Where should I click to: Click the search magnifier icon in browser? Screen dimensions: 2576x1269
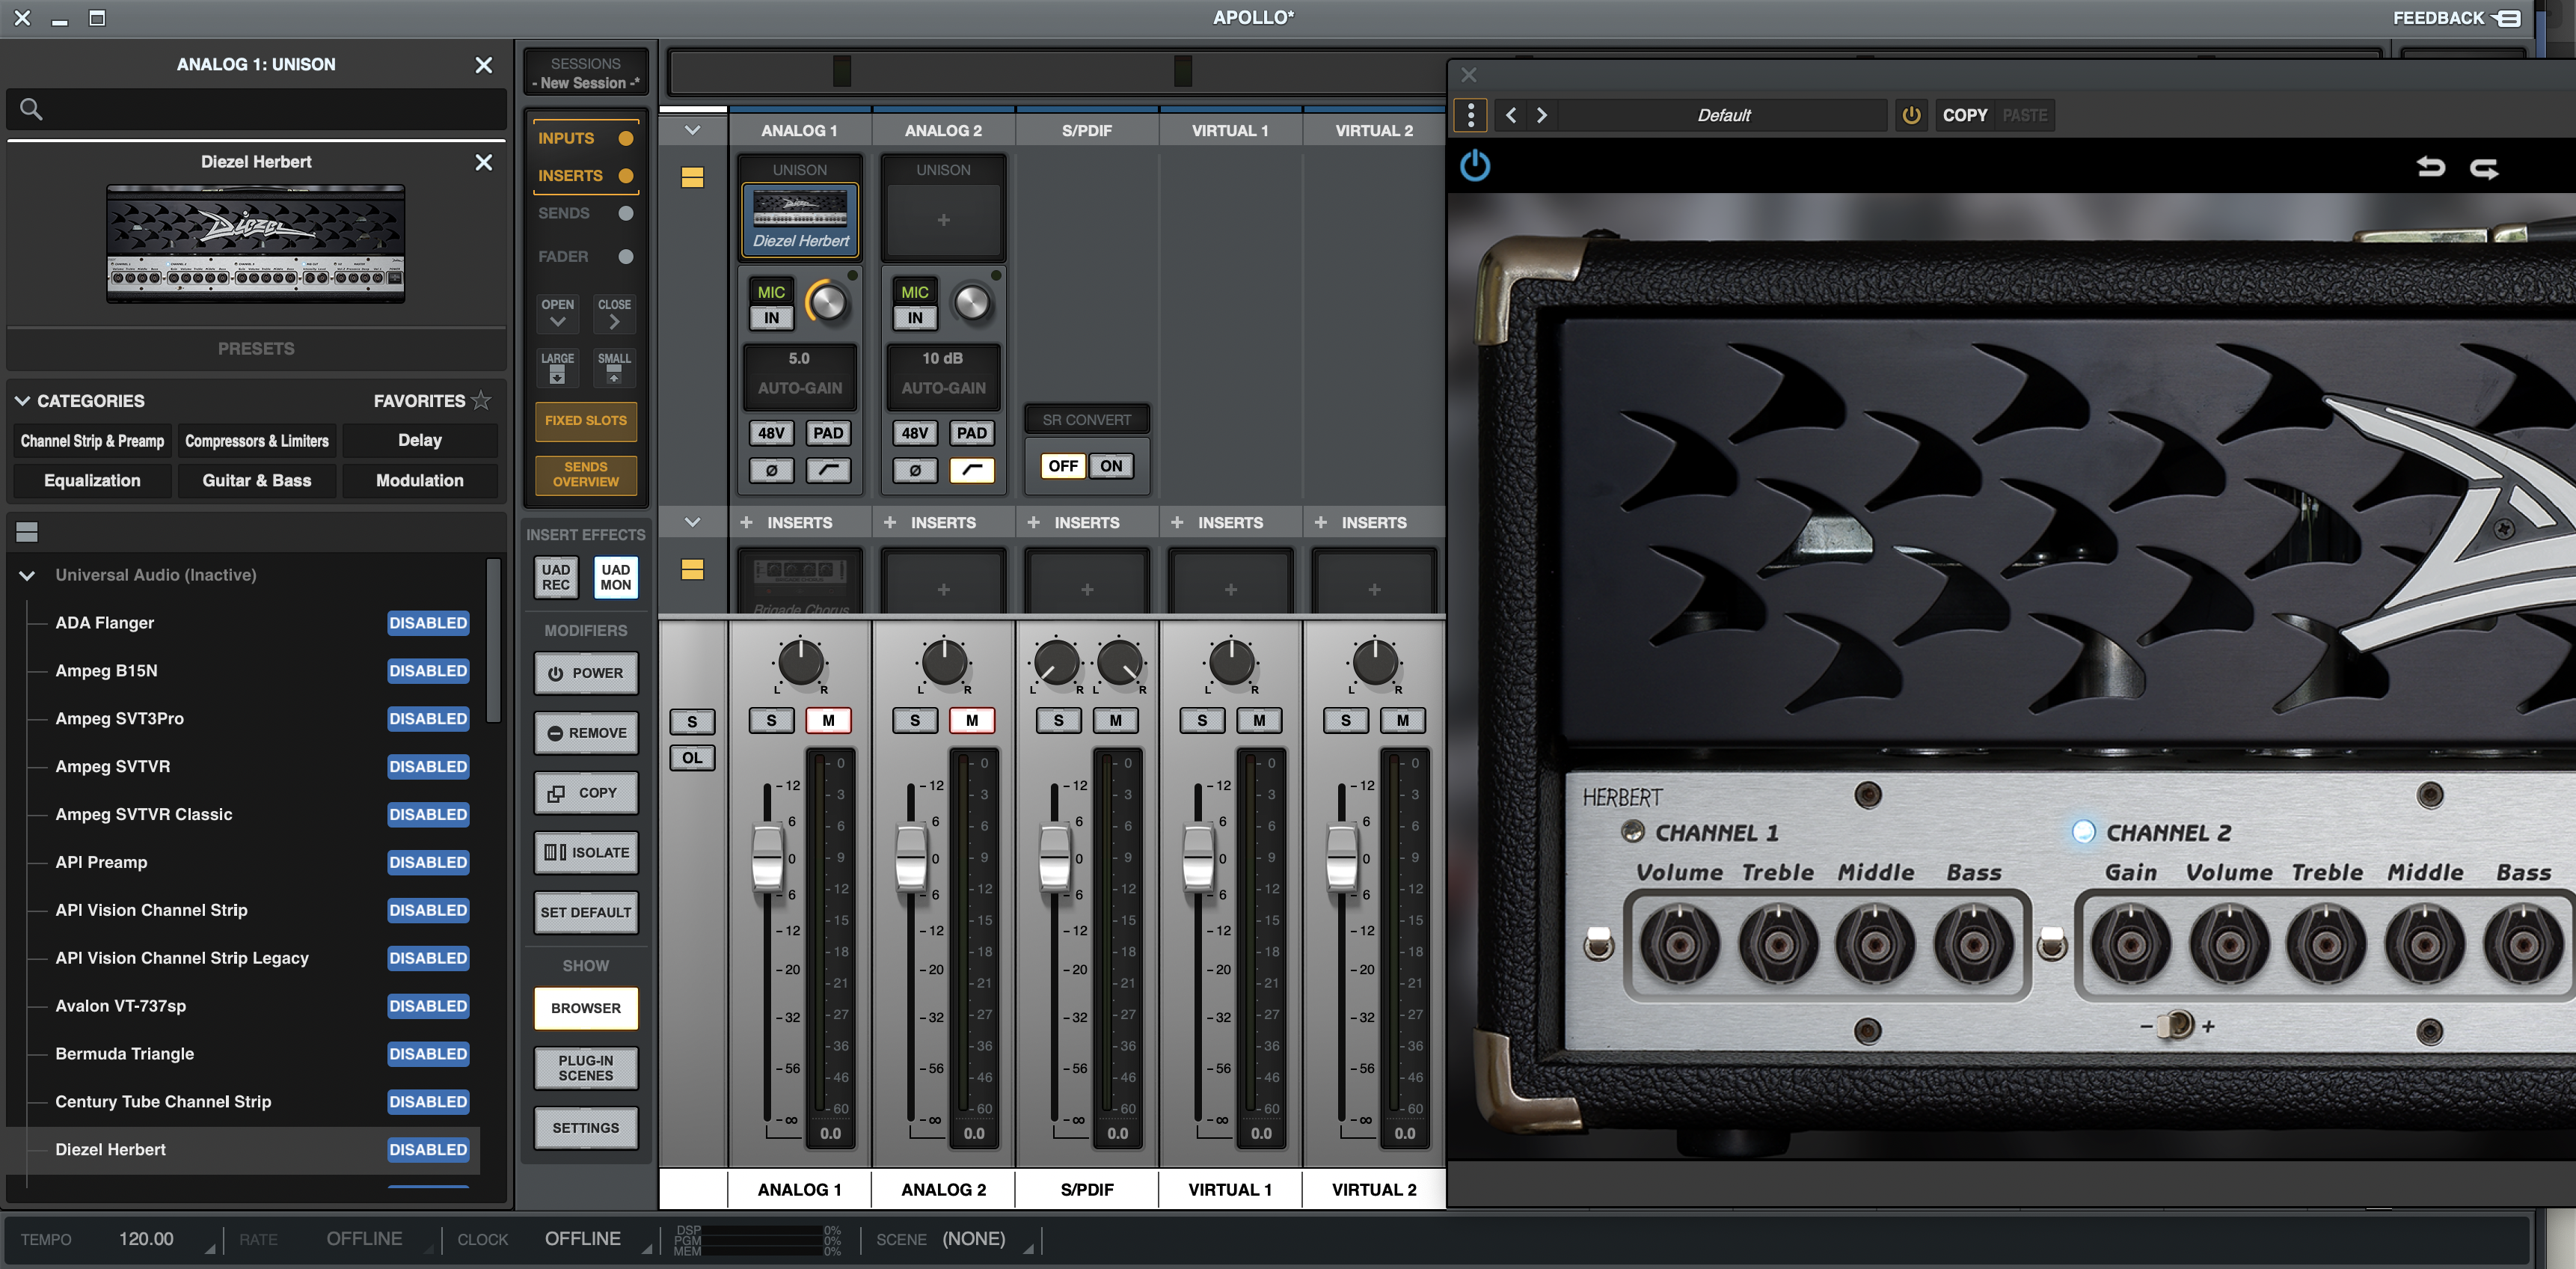[31, 109]
